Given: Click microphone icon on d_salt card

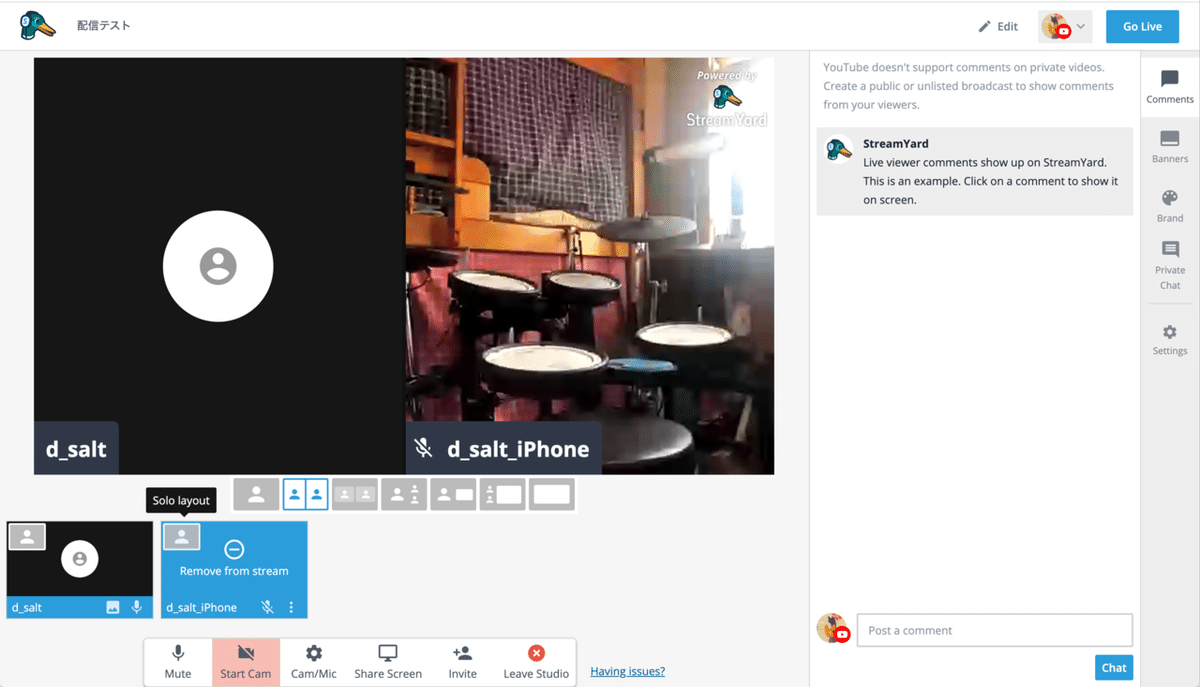Looking at the screenshot, I should pyautogui.click(x=137, y=607).
